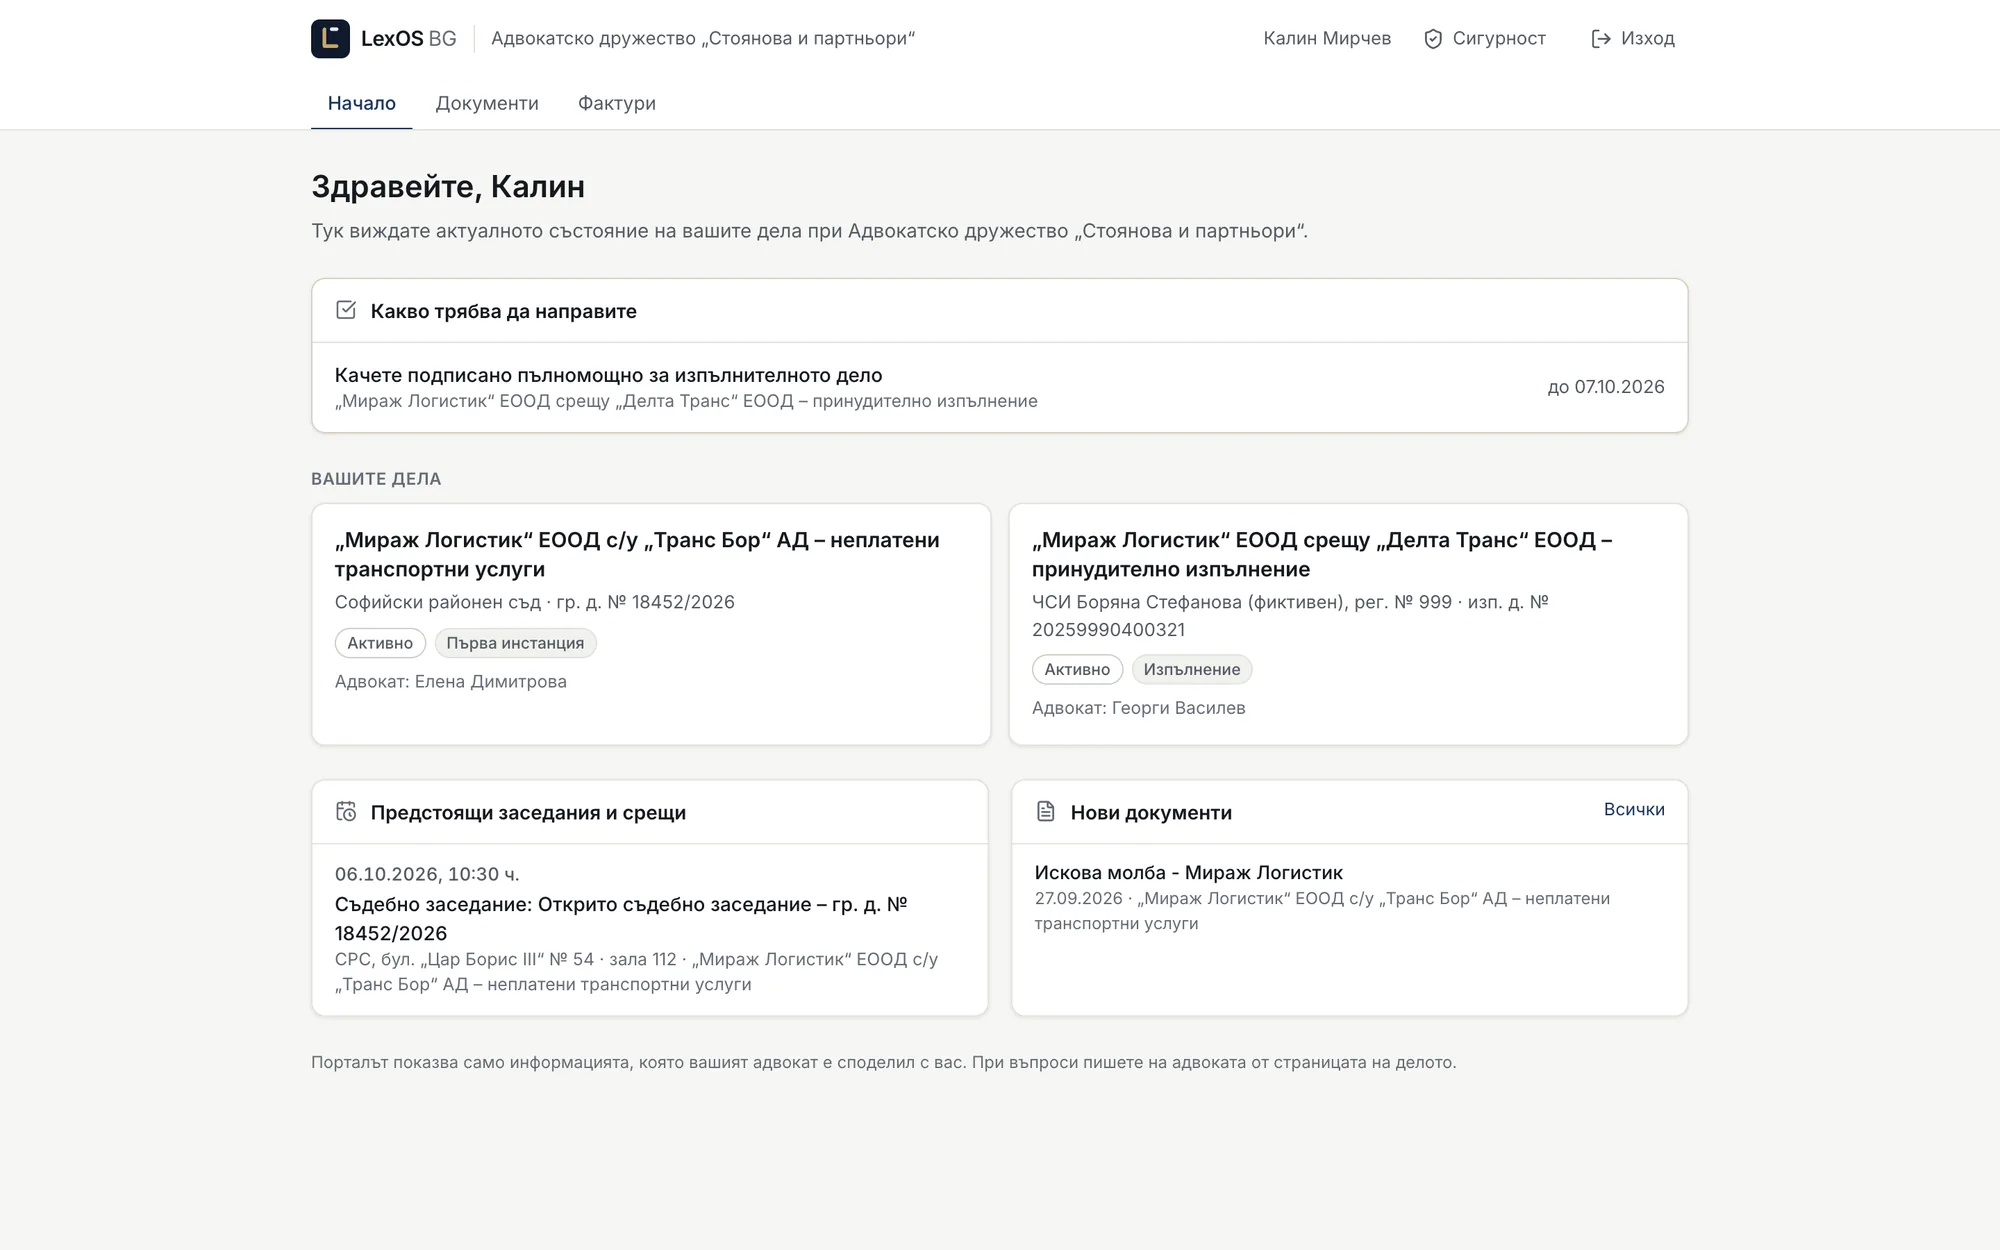Switch to the Документи tab
2000x1250 pixels.
487,103
